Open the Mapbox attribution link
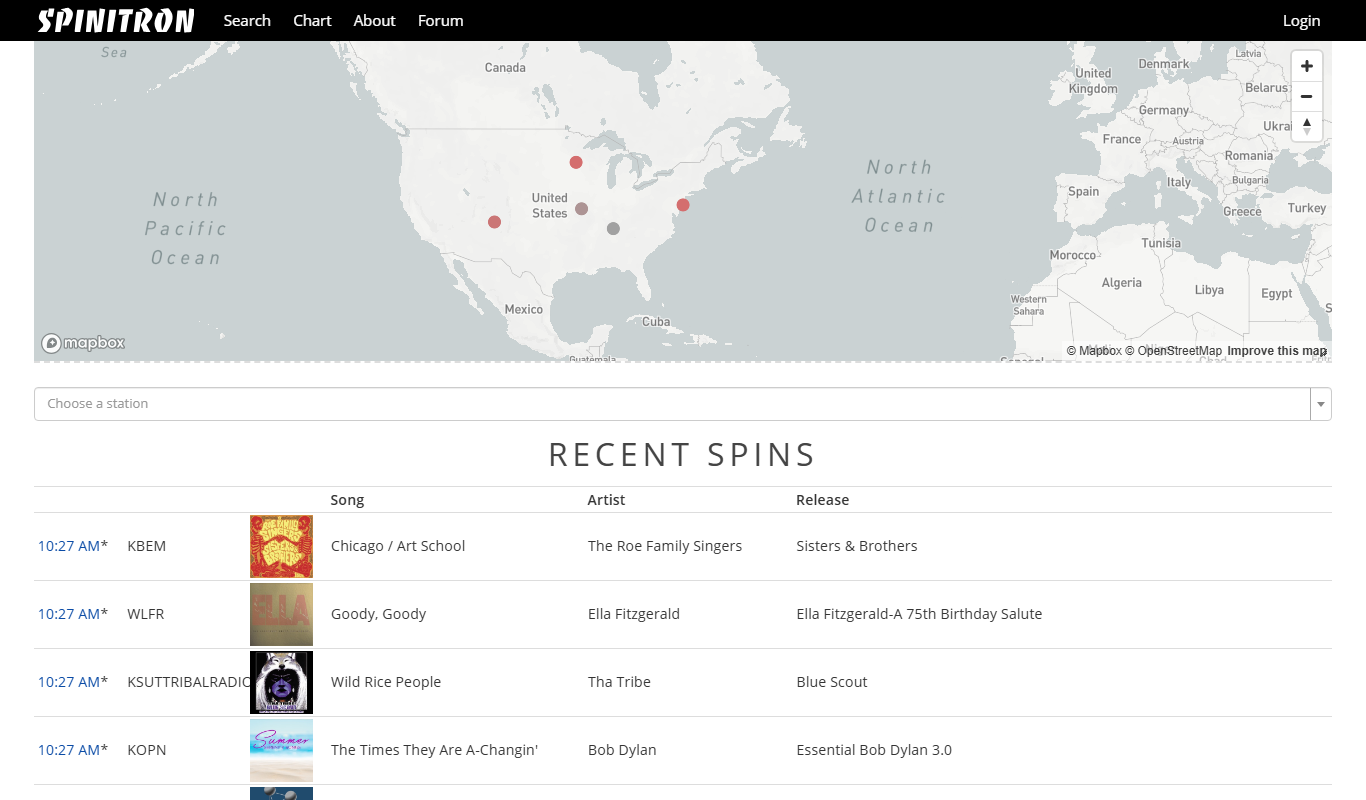 pyautogui.click(x=1094, y=351)
